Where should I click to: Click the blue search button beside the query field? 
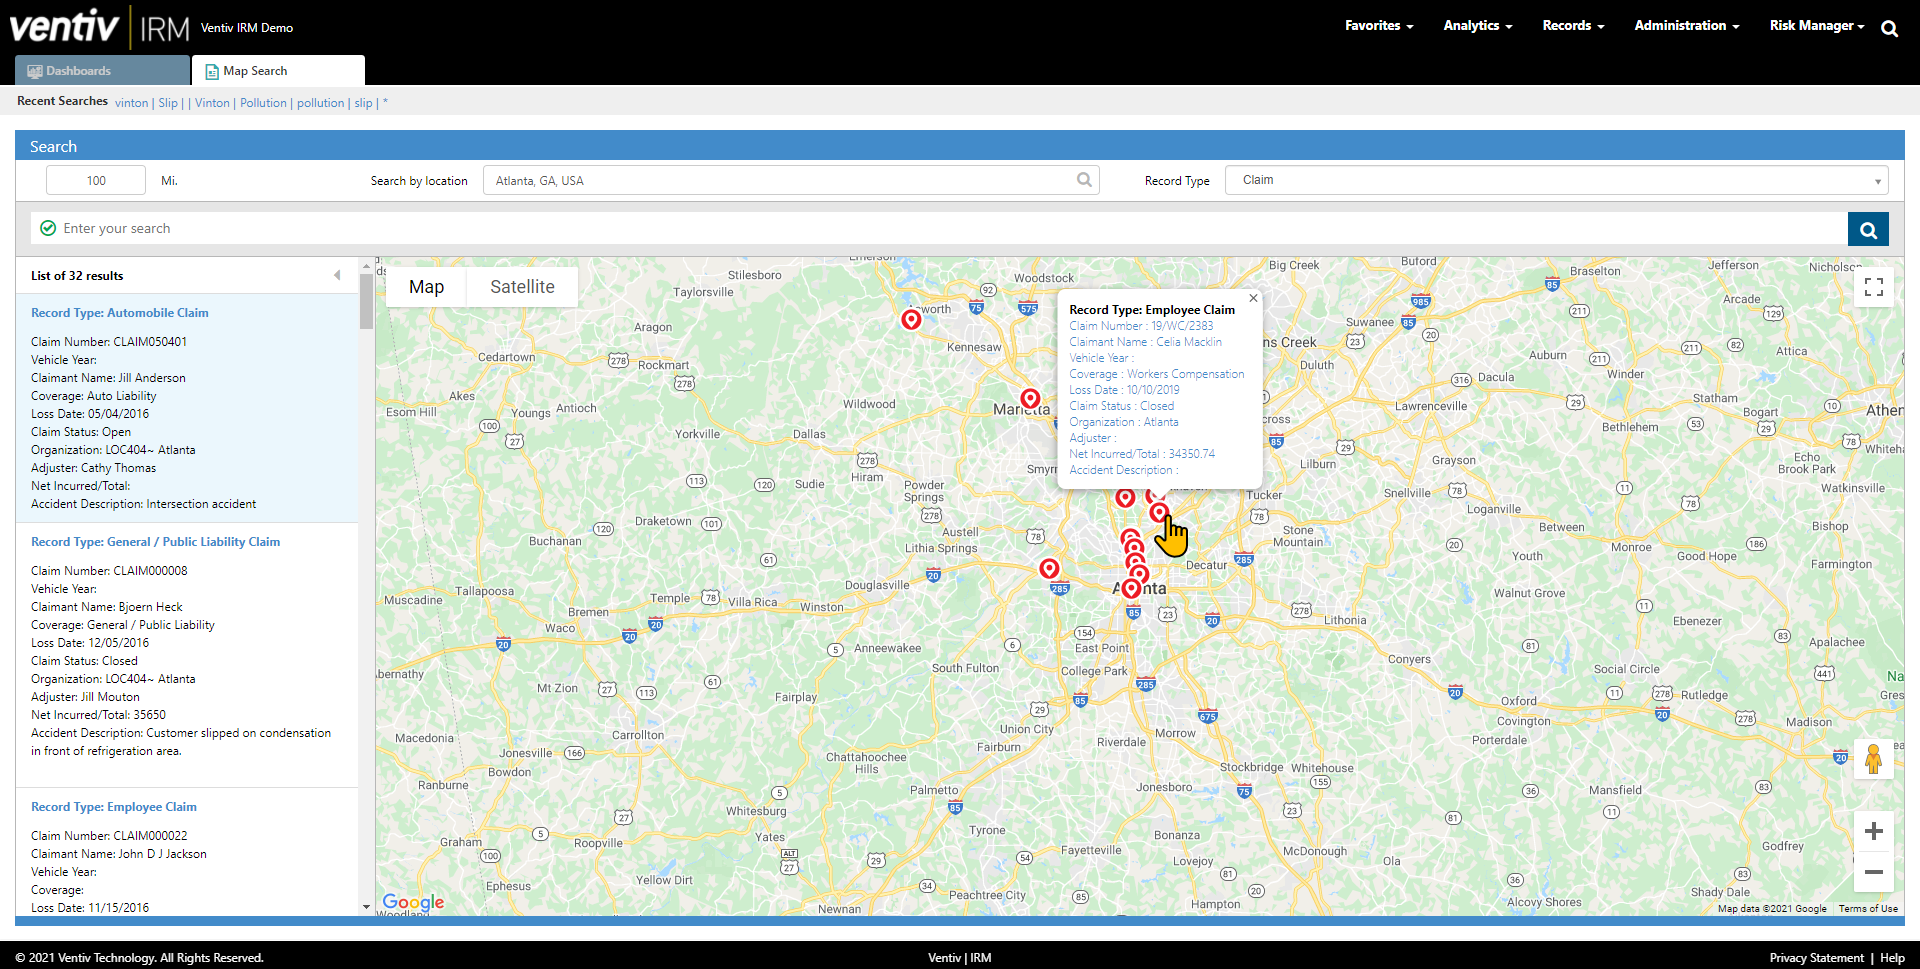point(1868,229)
